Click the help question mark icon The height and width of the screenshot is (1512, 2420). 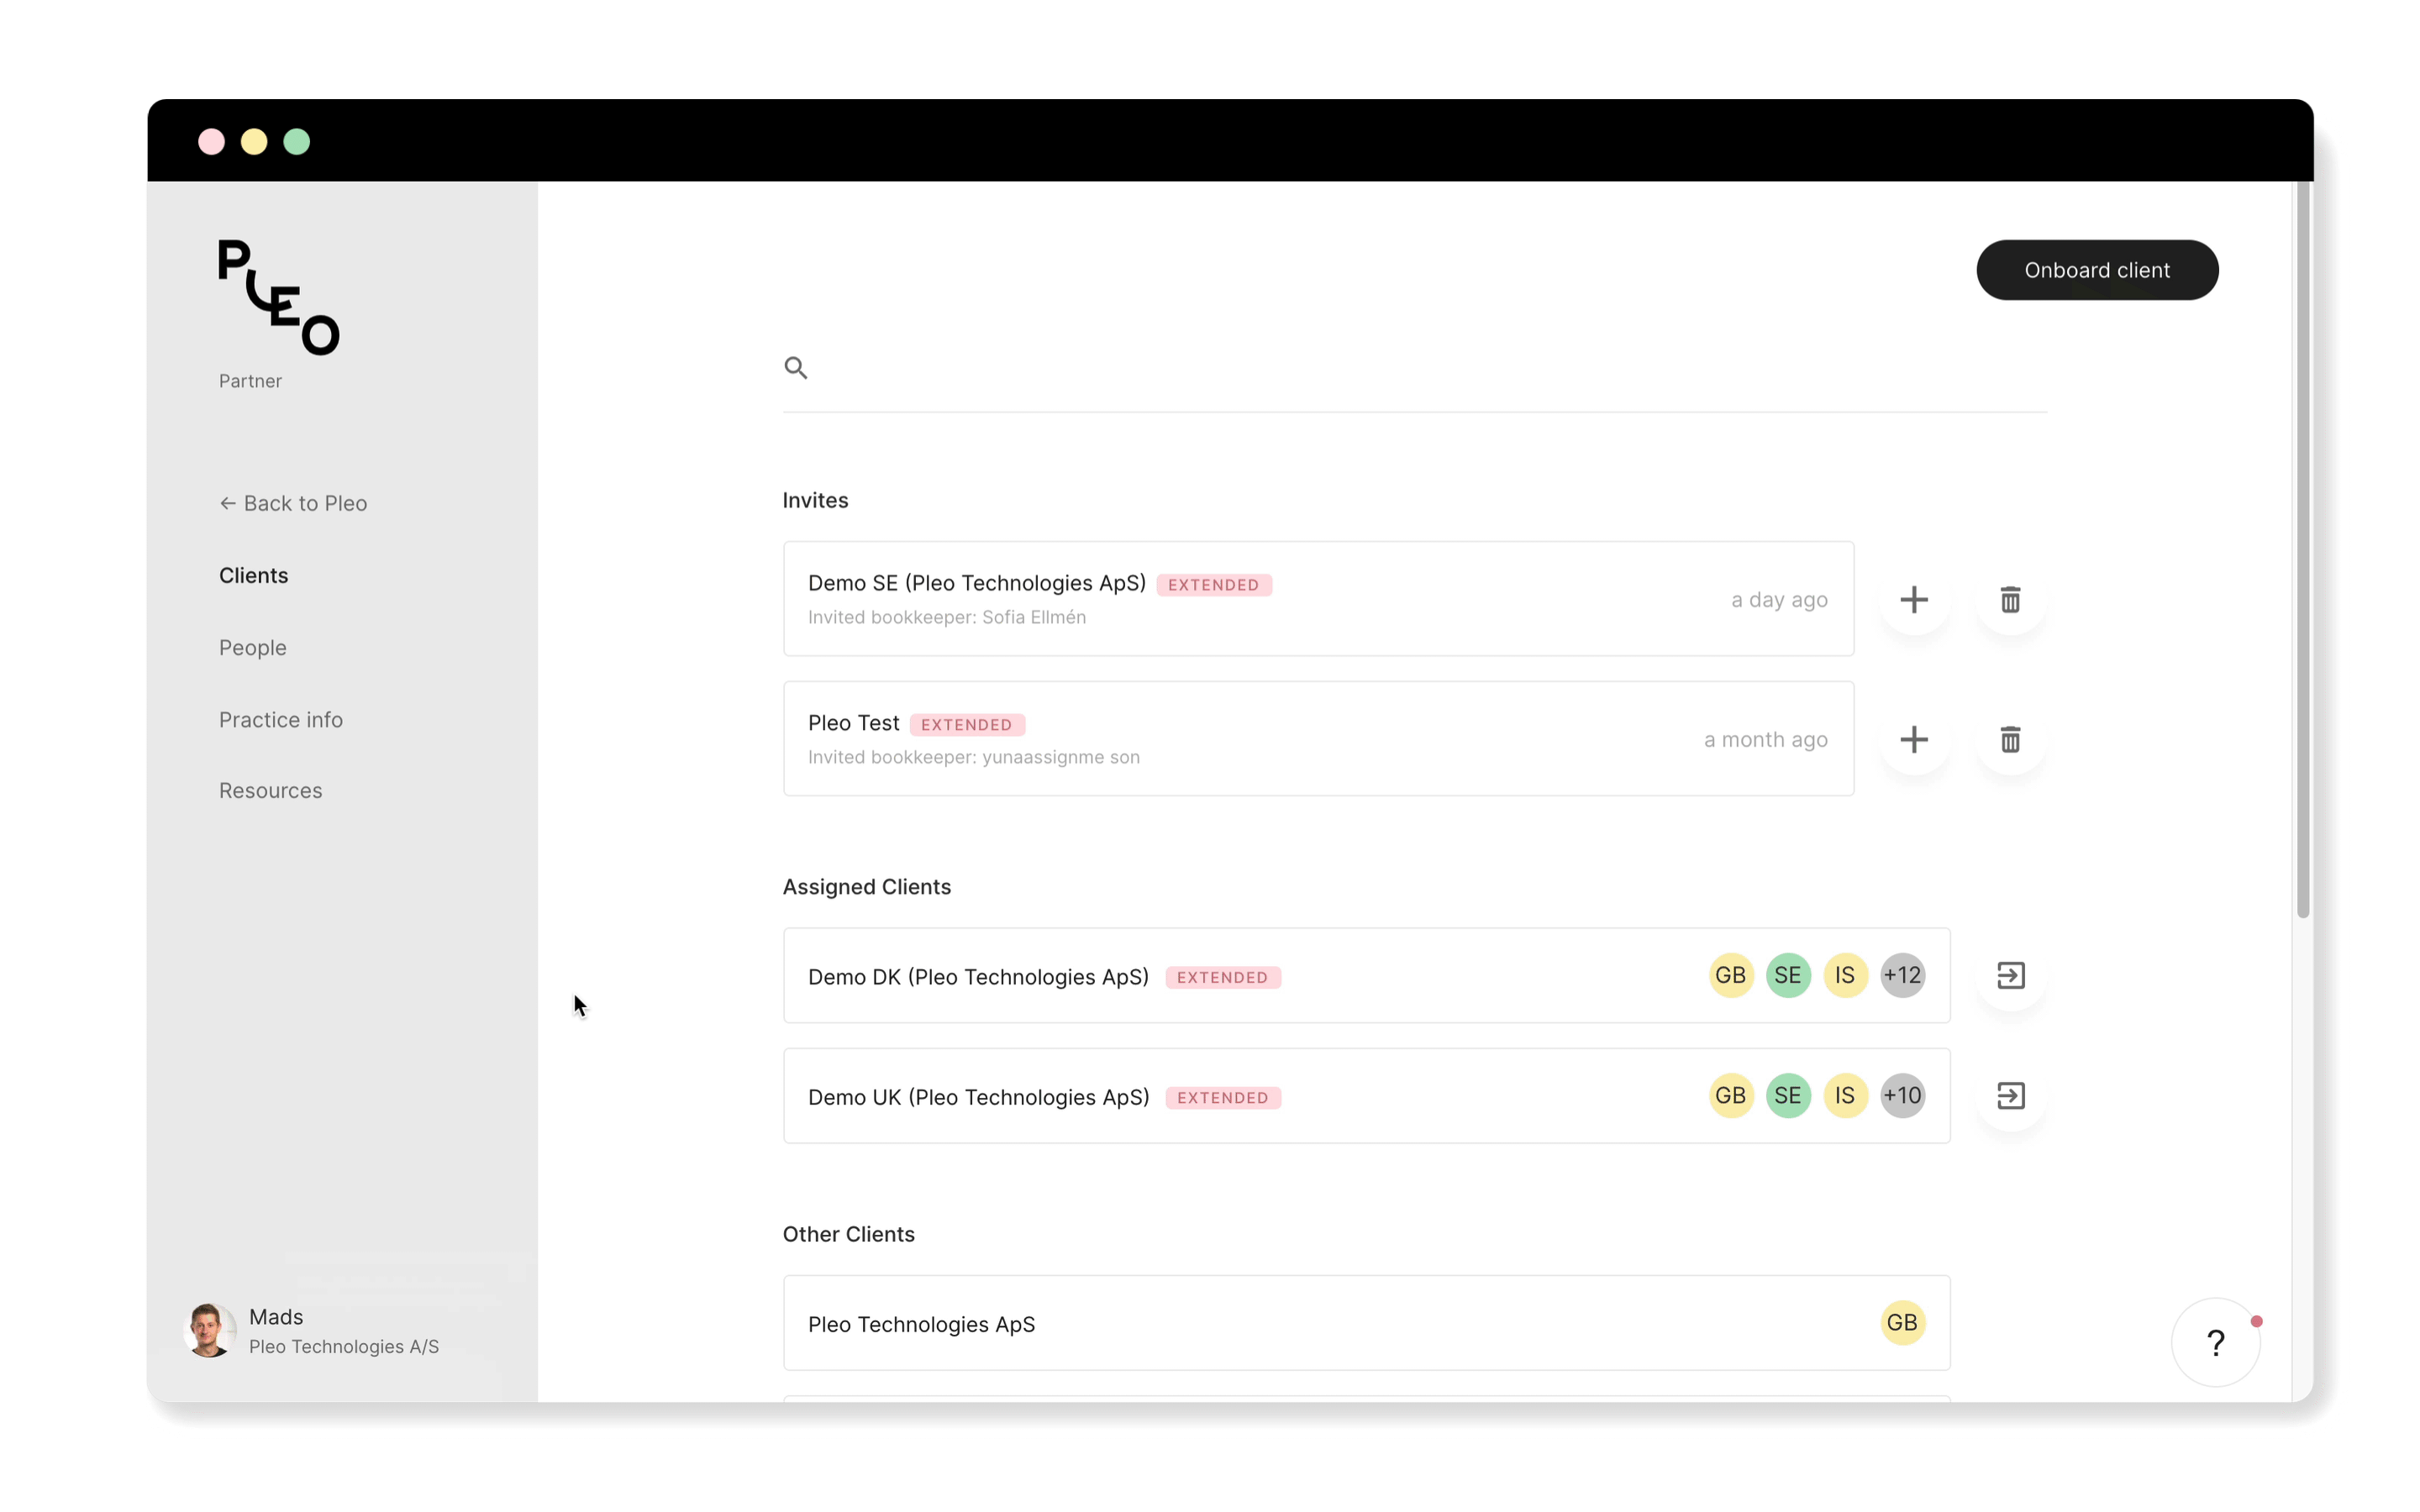(x=2214, y=1343)
